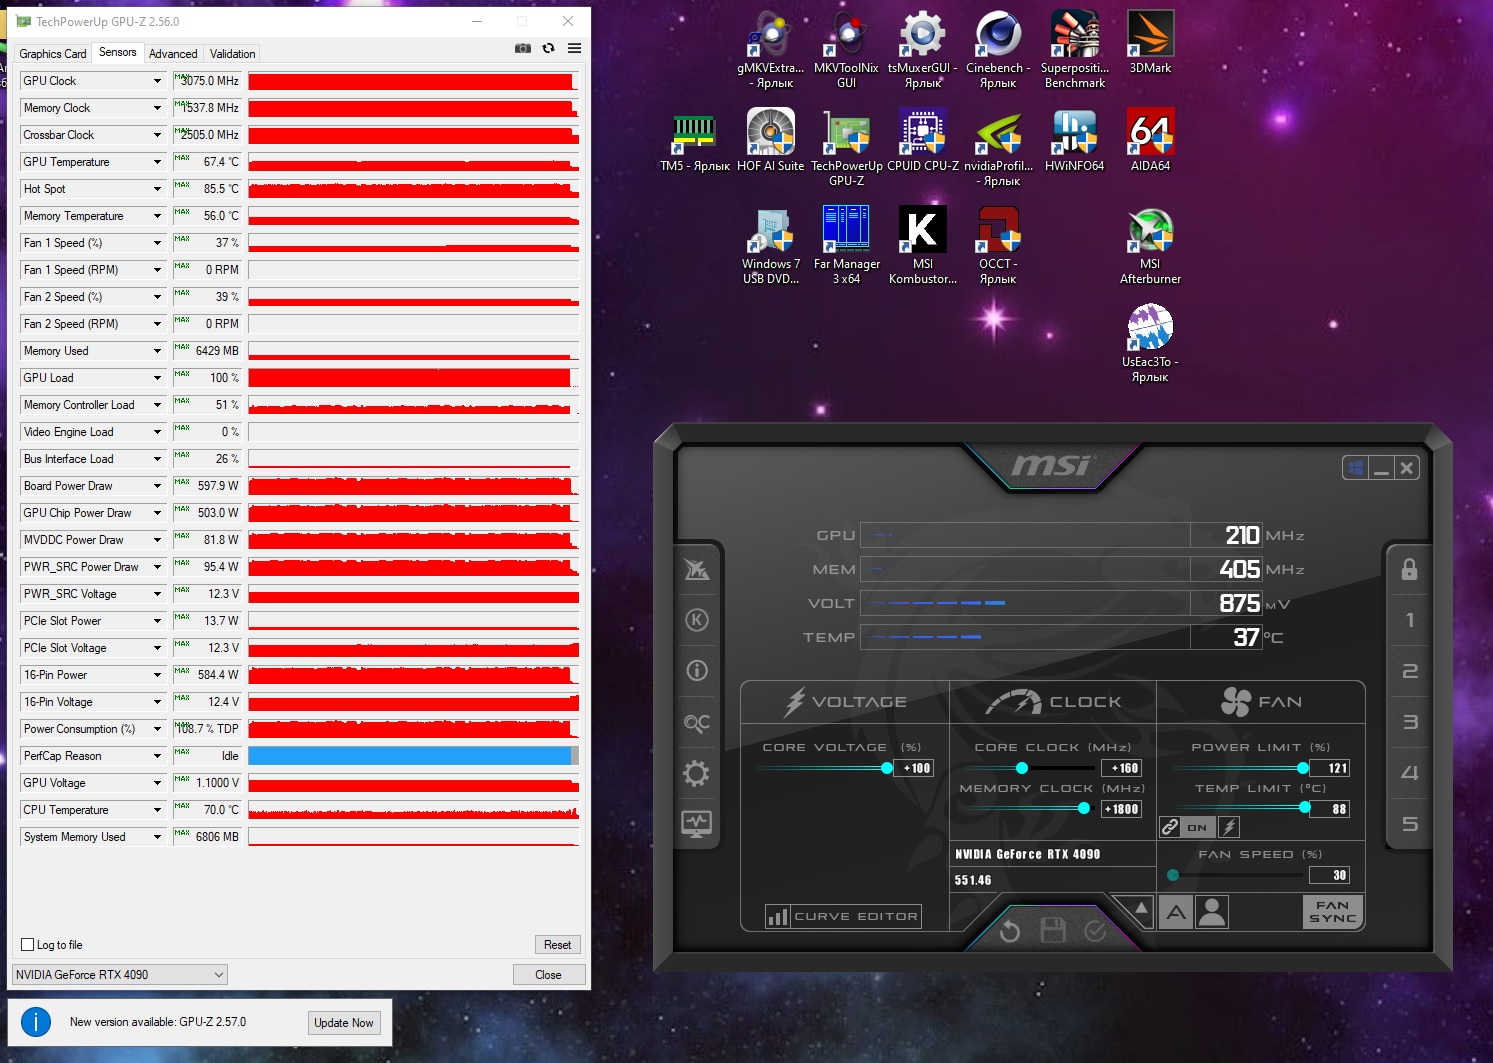Select the nvidiaProfileInspector desktop shortcut
Screen dimensions: 1493x1063
click(x=998, y=147)
